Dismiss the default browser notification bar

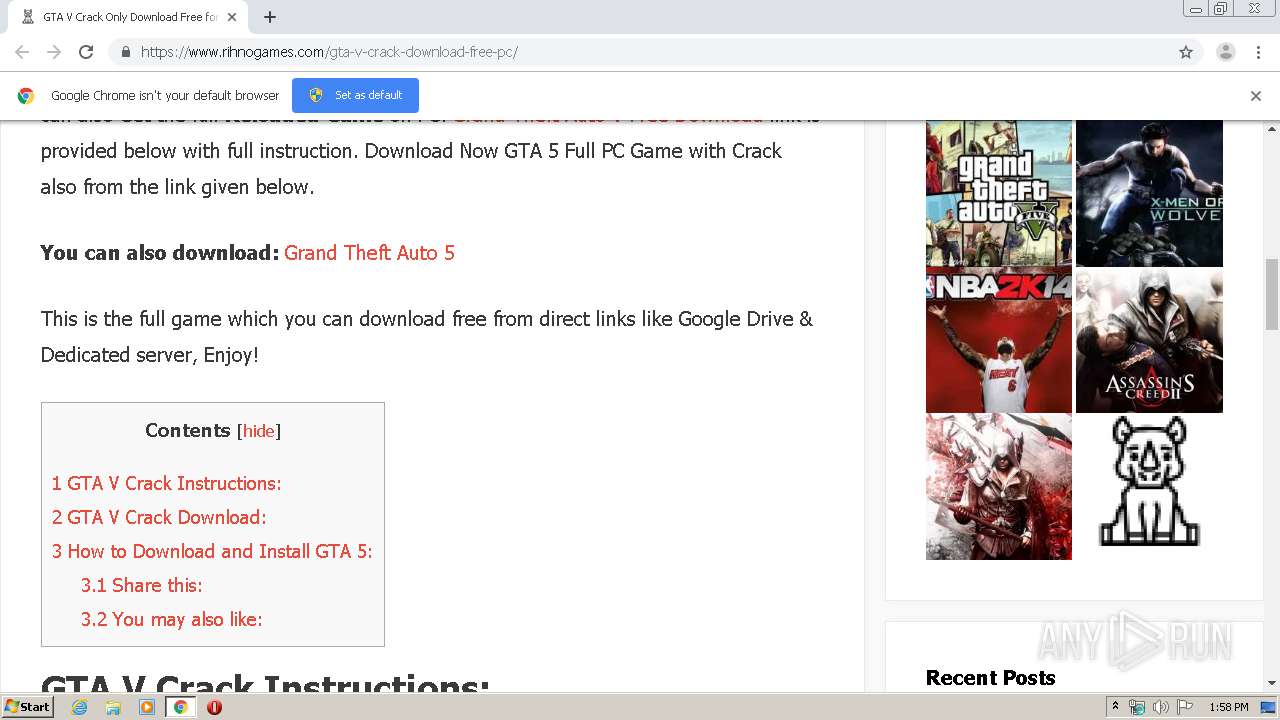click(x=1256, y=96)
